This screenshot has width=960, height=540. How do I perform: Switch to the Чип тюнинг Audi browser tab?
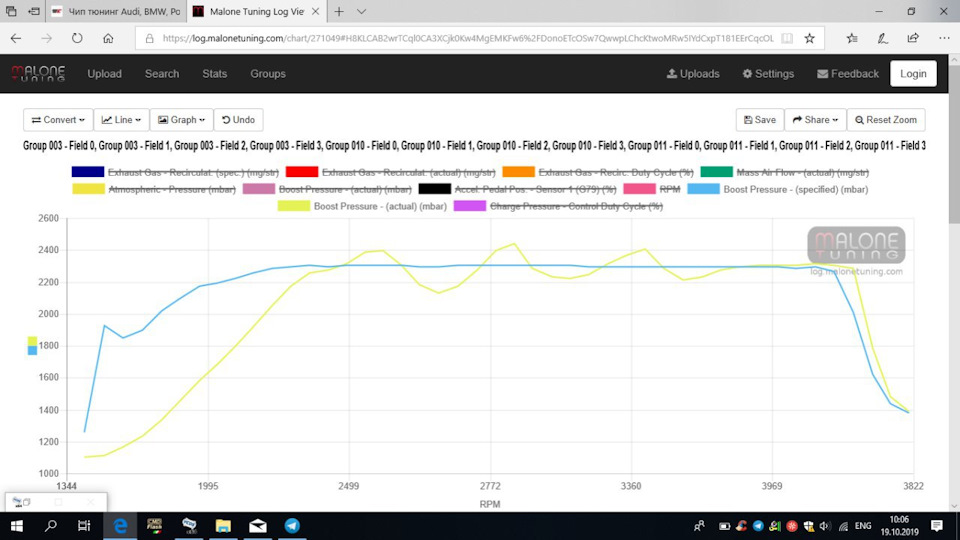[x=115, y=12]
